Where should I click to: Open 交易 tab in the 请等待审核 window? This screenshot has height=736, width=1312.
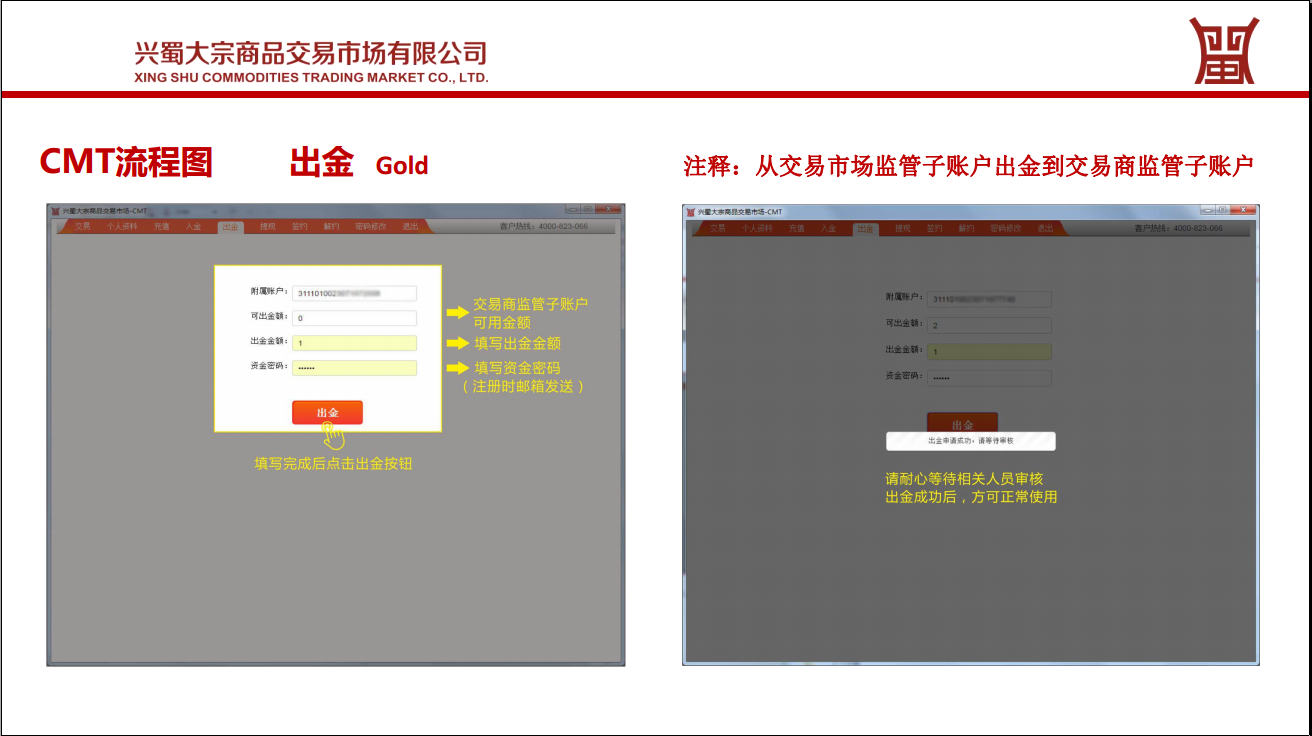tap(718, 229)
